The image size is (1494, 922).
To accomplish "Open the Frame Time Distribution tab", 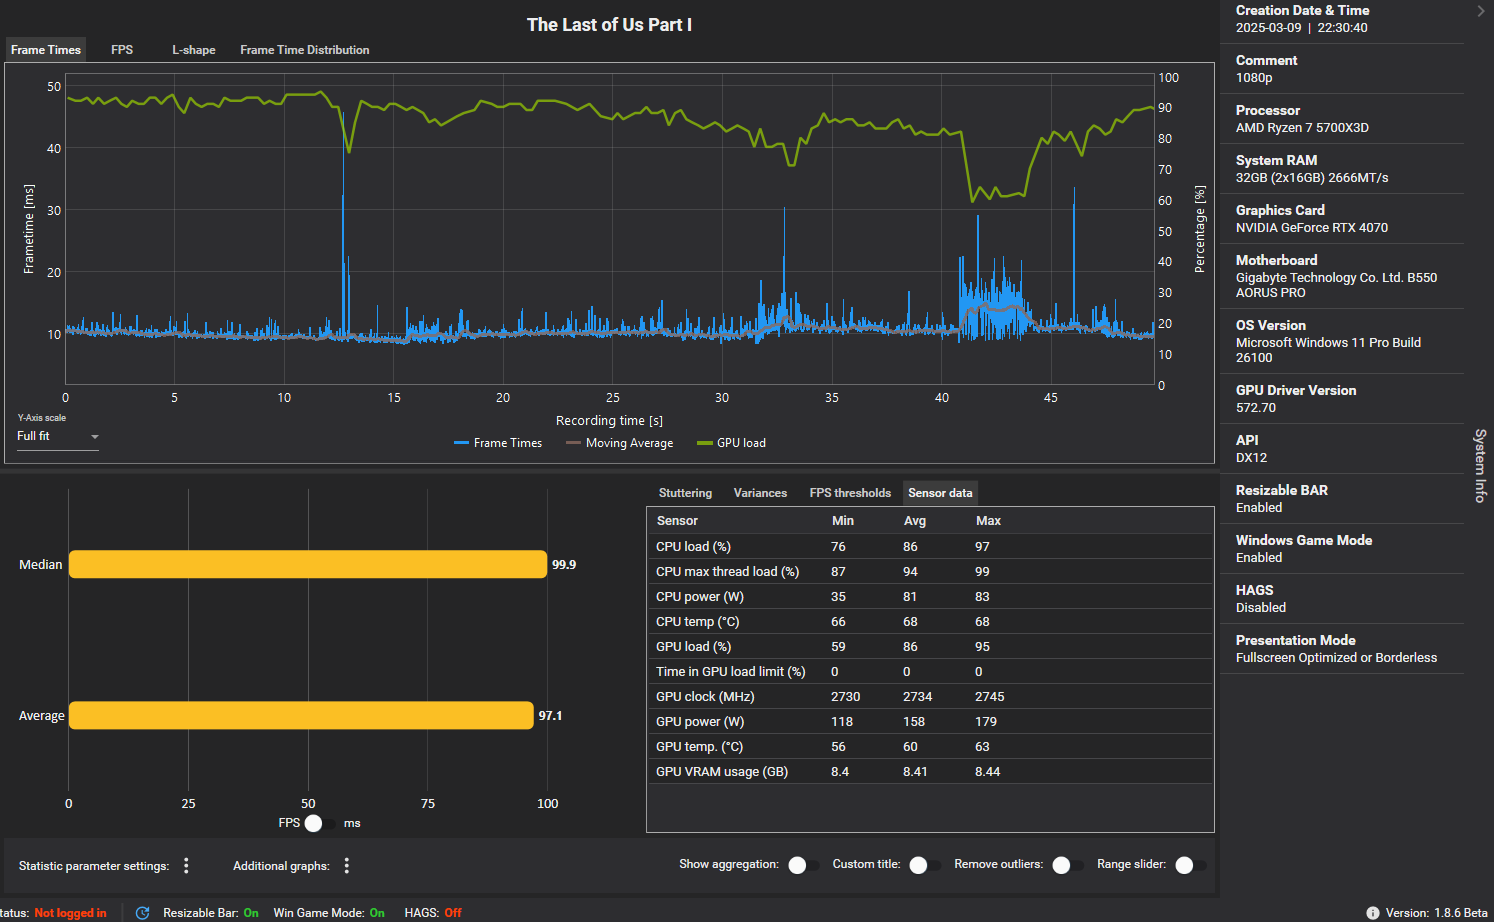I will (x=305, y=50).
